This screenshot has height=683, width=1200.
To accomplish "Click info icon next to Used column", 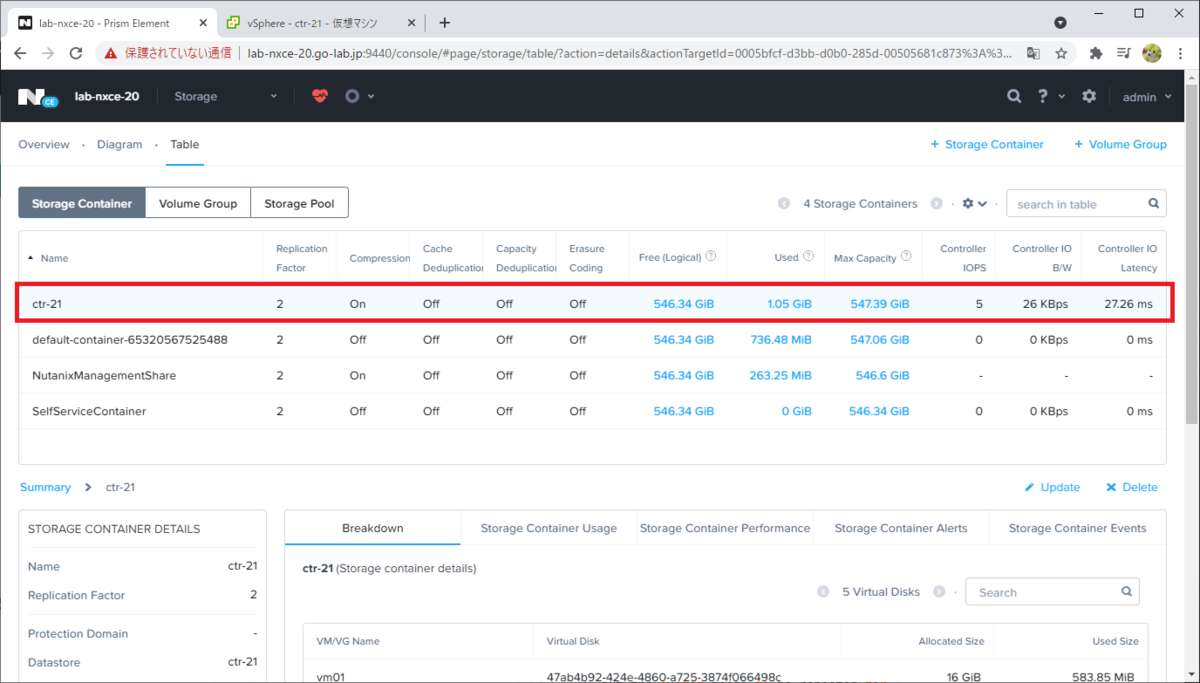I will [808, 256].
